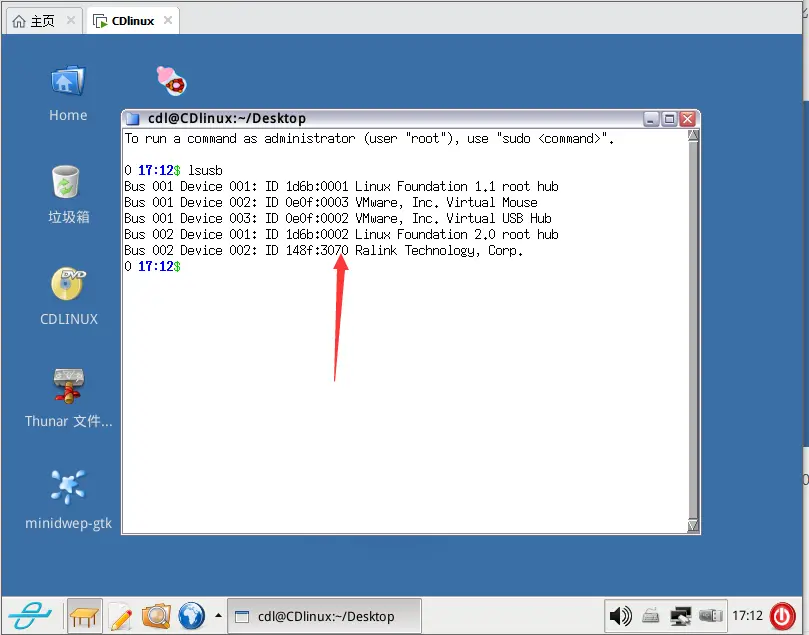This screenshot has width=809, height=635.
Task: Click the network connection tray icon
Action: (x=681, y=616)
